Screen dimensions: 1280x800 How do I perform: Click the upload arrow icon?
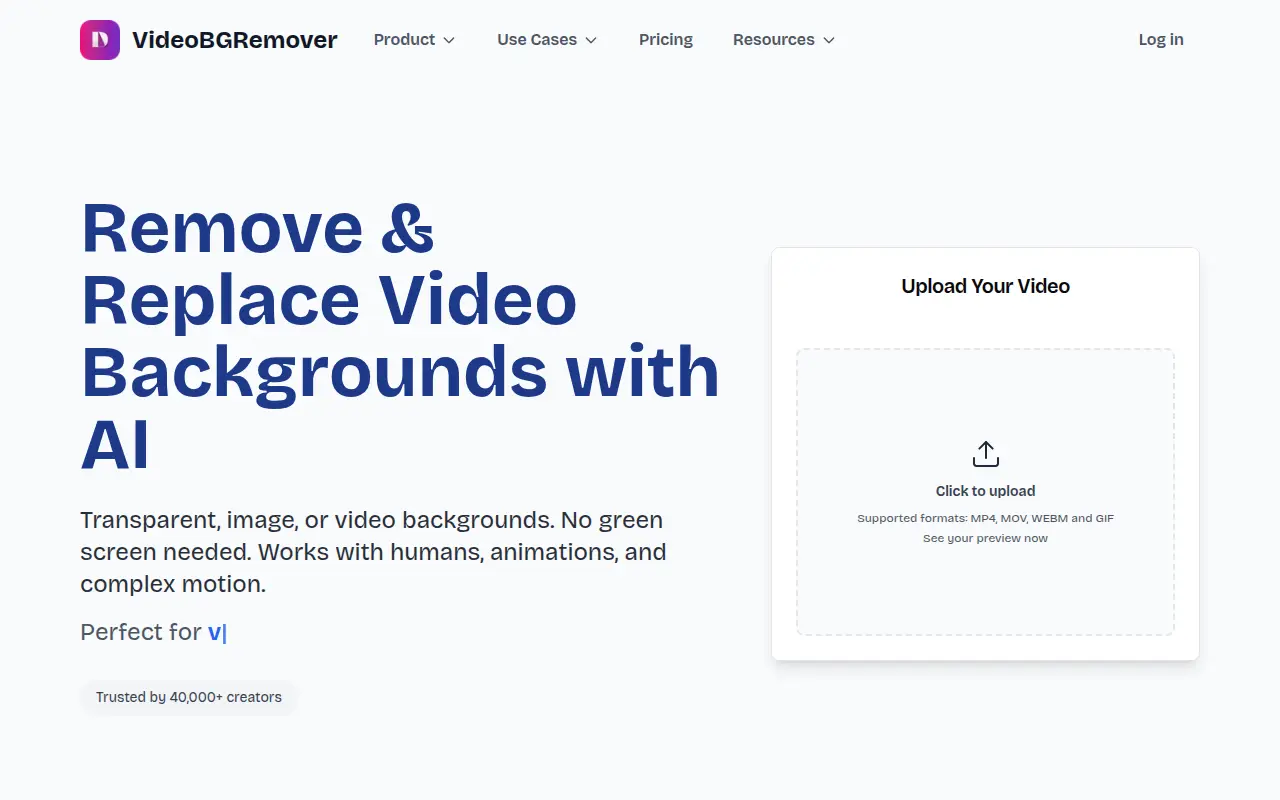(x=986, y=454)
